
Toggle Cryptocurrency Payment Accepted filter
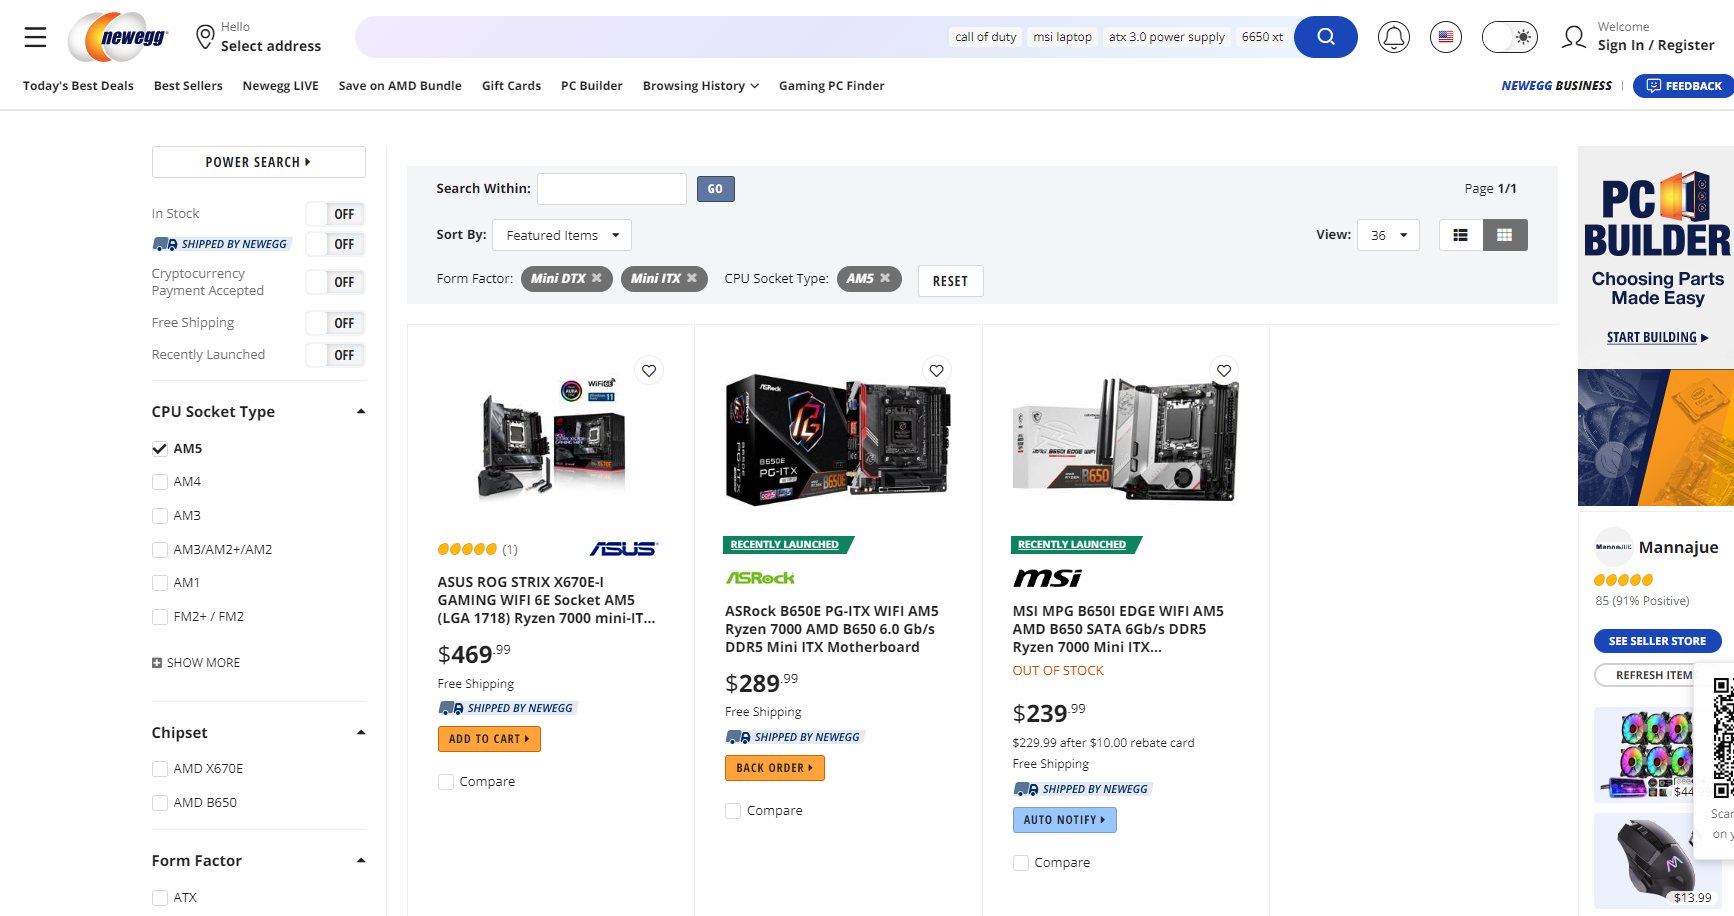click(x=335, y=282)
